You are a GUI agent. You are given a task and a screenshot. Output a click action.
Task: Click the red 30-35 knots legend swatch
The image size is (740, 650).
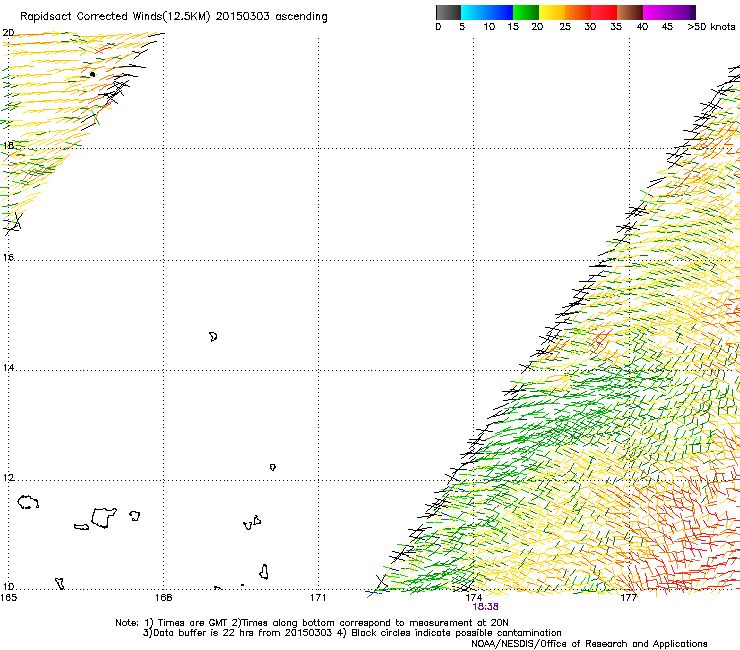(x=604, y=12)
